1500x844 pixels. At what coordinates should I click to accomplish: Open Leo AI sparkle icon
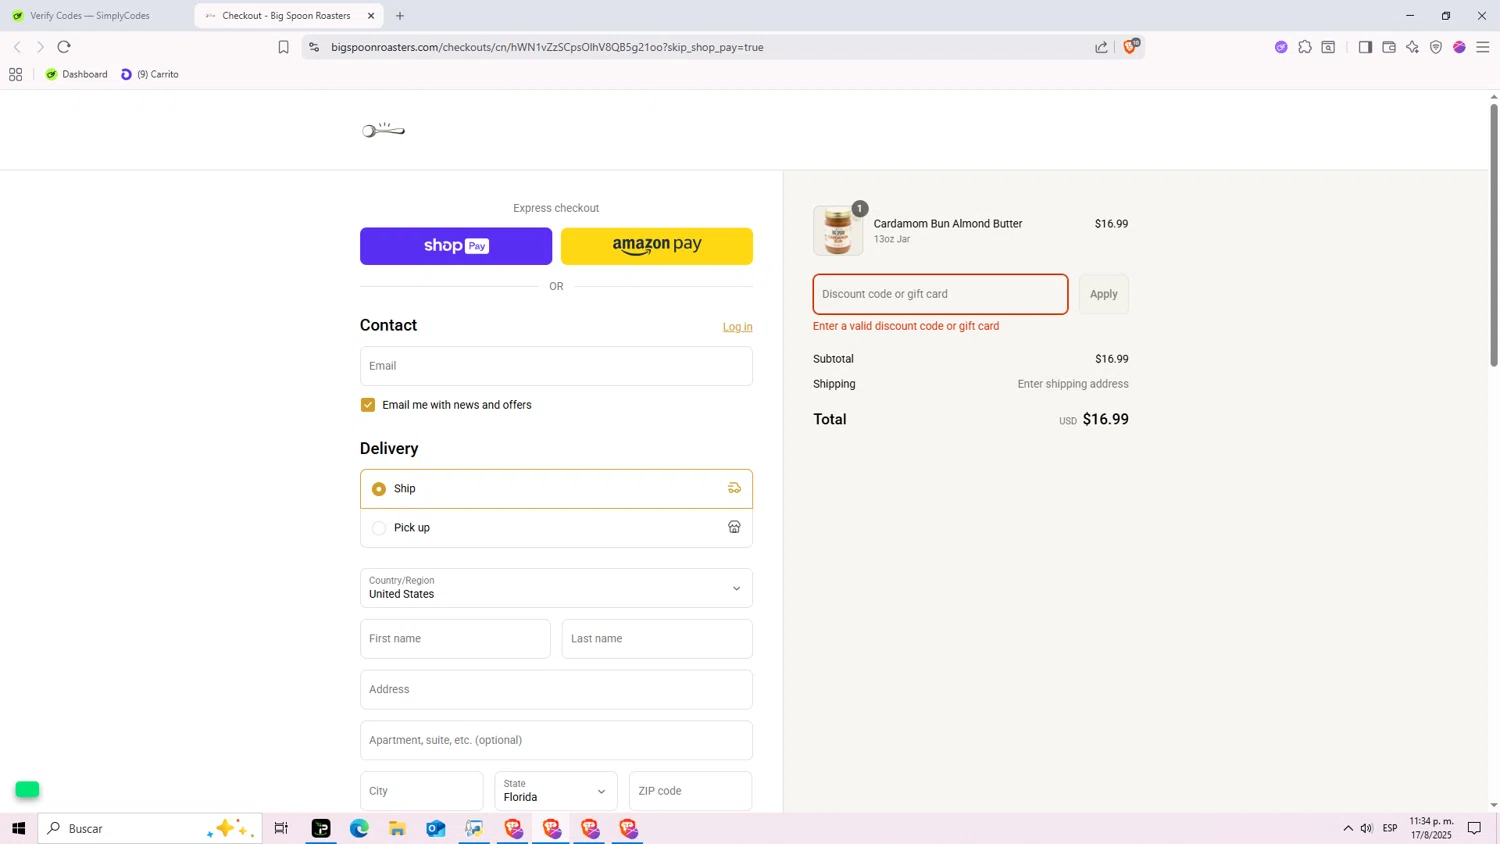point(1412,47)
